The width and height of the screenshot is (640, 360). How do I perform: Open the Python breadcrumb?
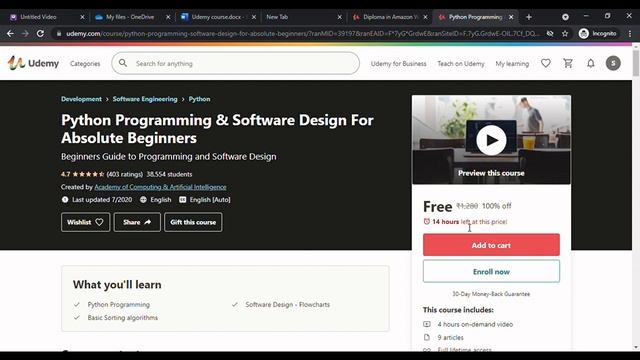(199, 99)
